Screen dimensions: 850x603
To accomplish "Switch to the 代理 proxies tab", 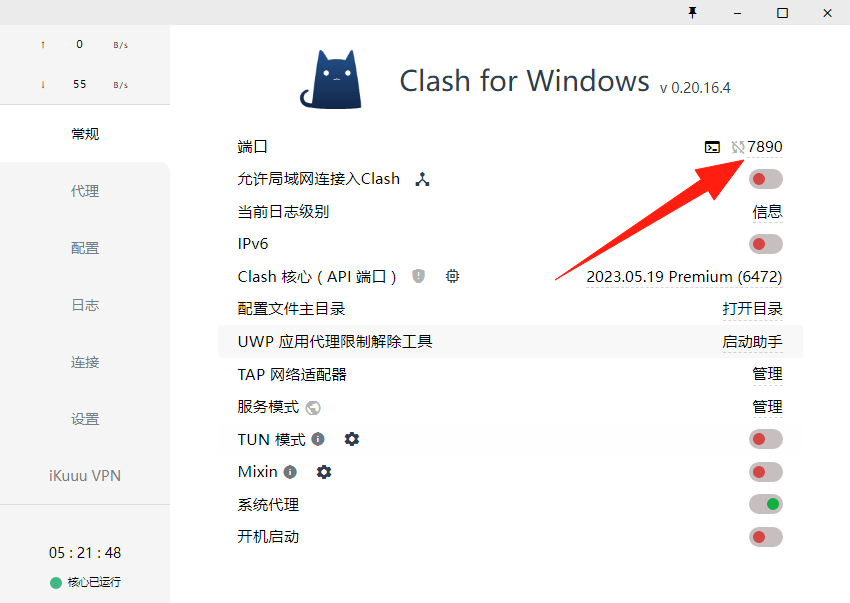I will coord(85,191).
